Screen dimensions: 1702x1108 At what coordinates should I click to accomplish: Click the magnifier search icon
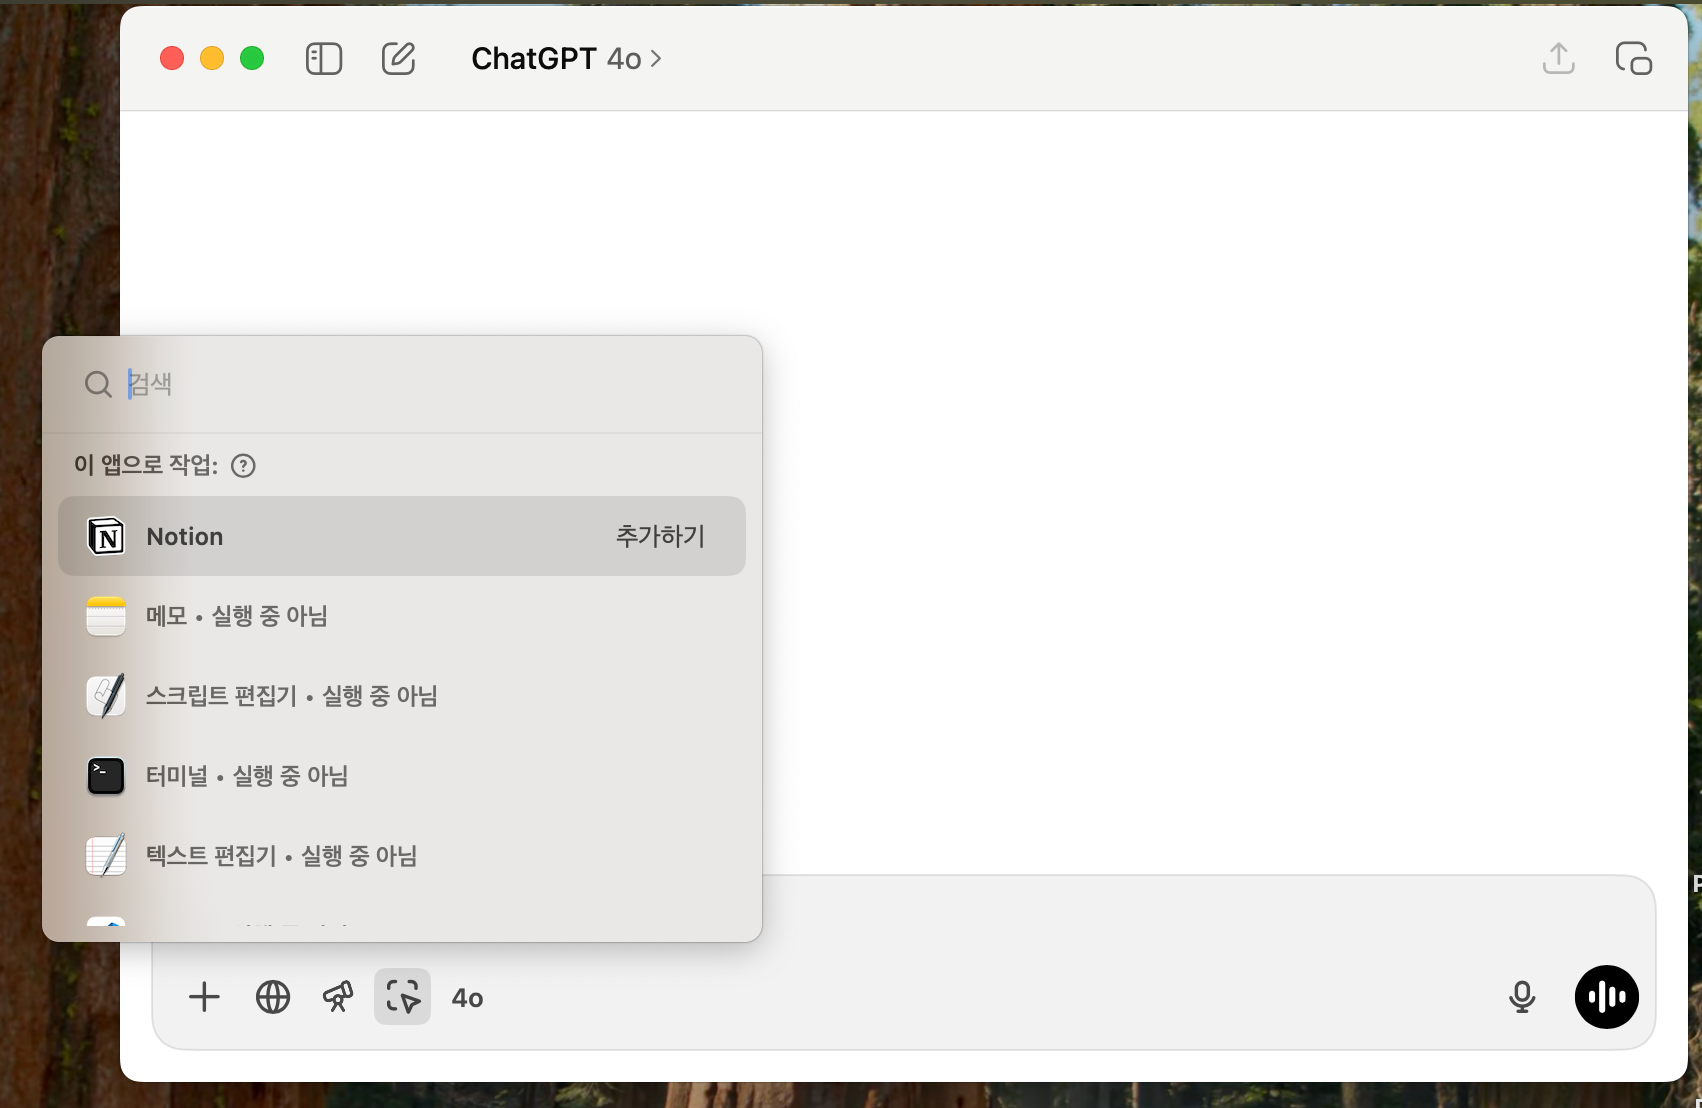pos(98,384)
